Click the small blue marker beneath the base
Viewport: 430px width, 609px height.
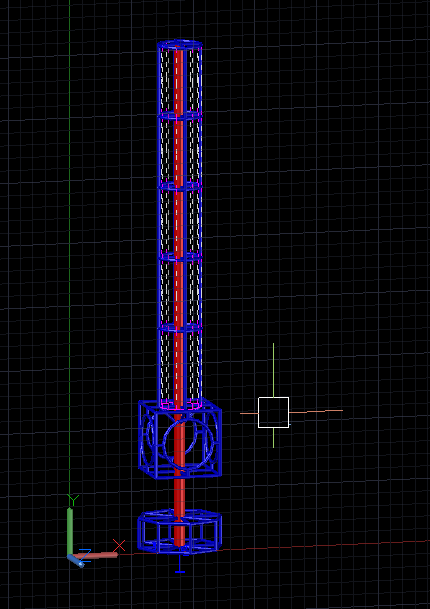pos(179,564)
